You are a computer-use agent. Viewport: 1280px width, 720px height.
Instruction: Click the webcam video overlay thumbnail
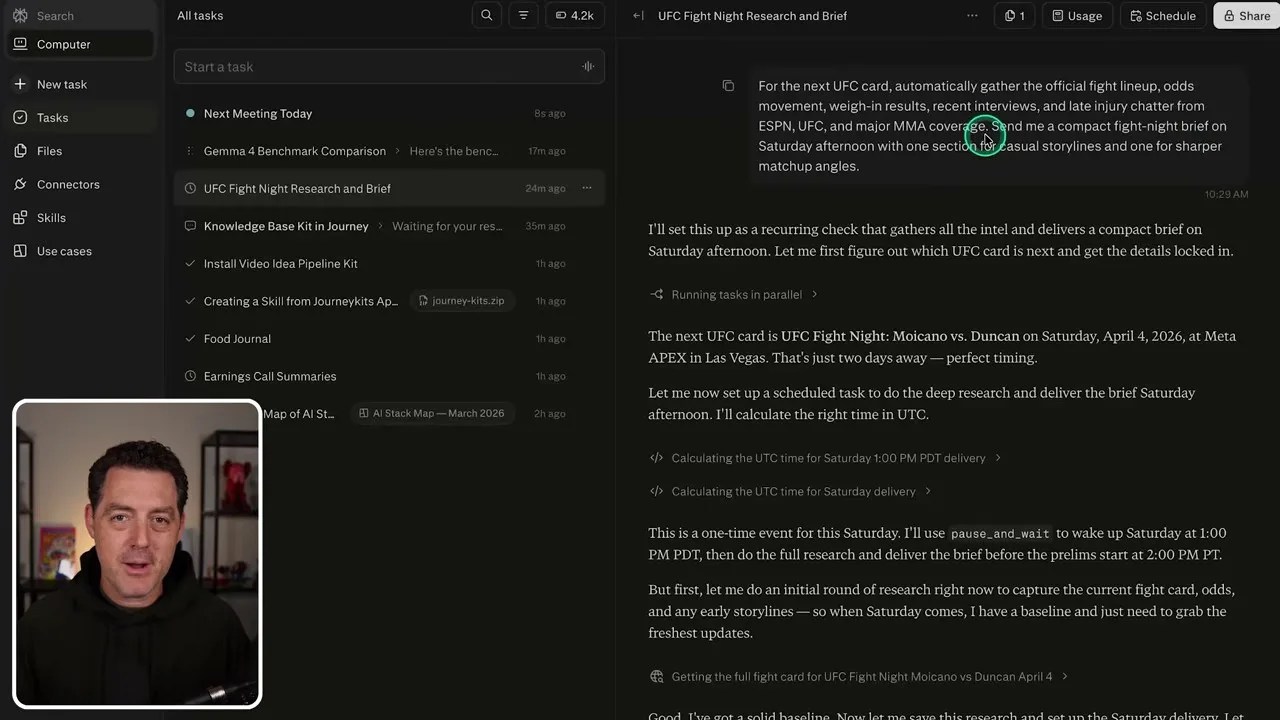[x=137, y=553]
